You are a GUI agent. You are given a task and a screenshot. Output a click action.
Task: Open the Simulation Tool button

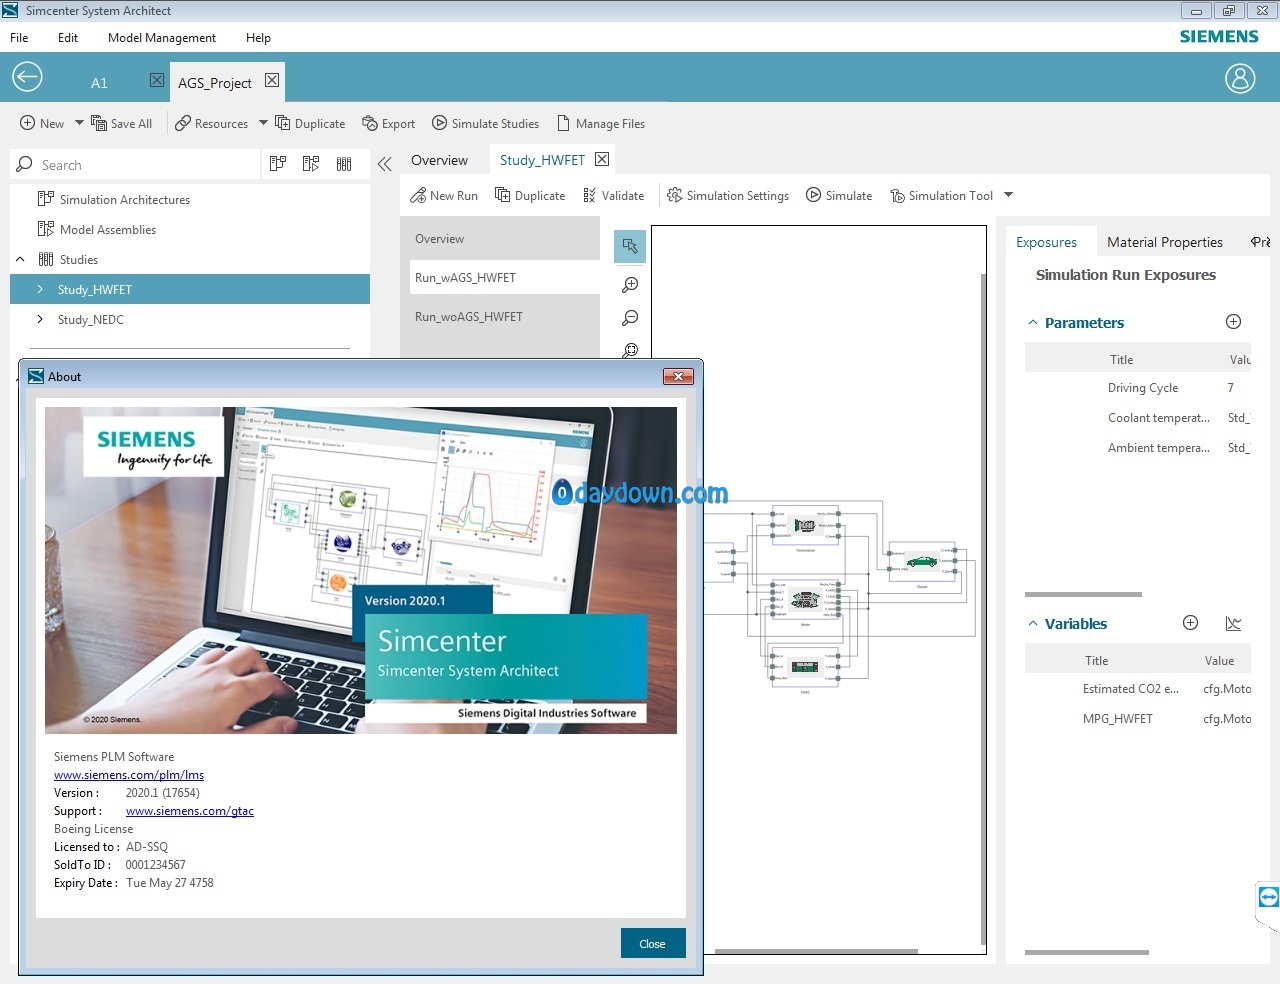(x=941, y=195)
